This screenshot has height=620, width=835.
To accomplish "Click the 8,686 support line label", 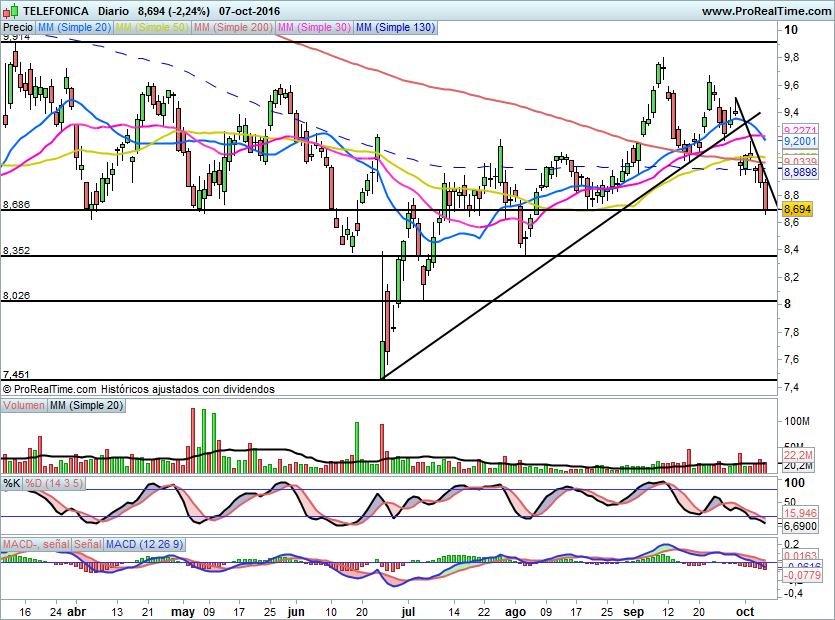I will pos(17,205).
